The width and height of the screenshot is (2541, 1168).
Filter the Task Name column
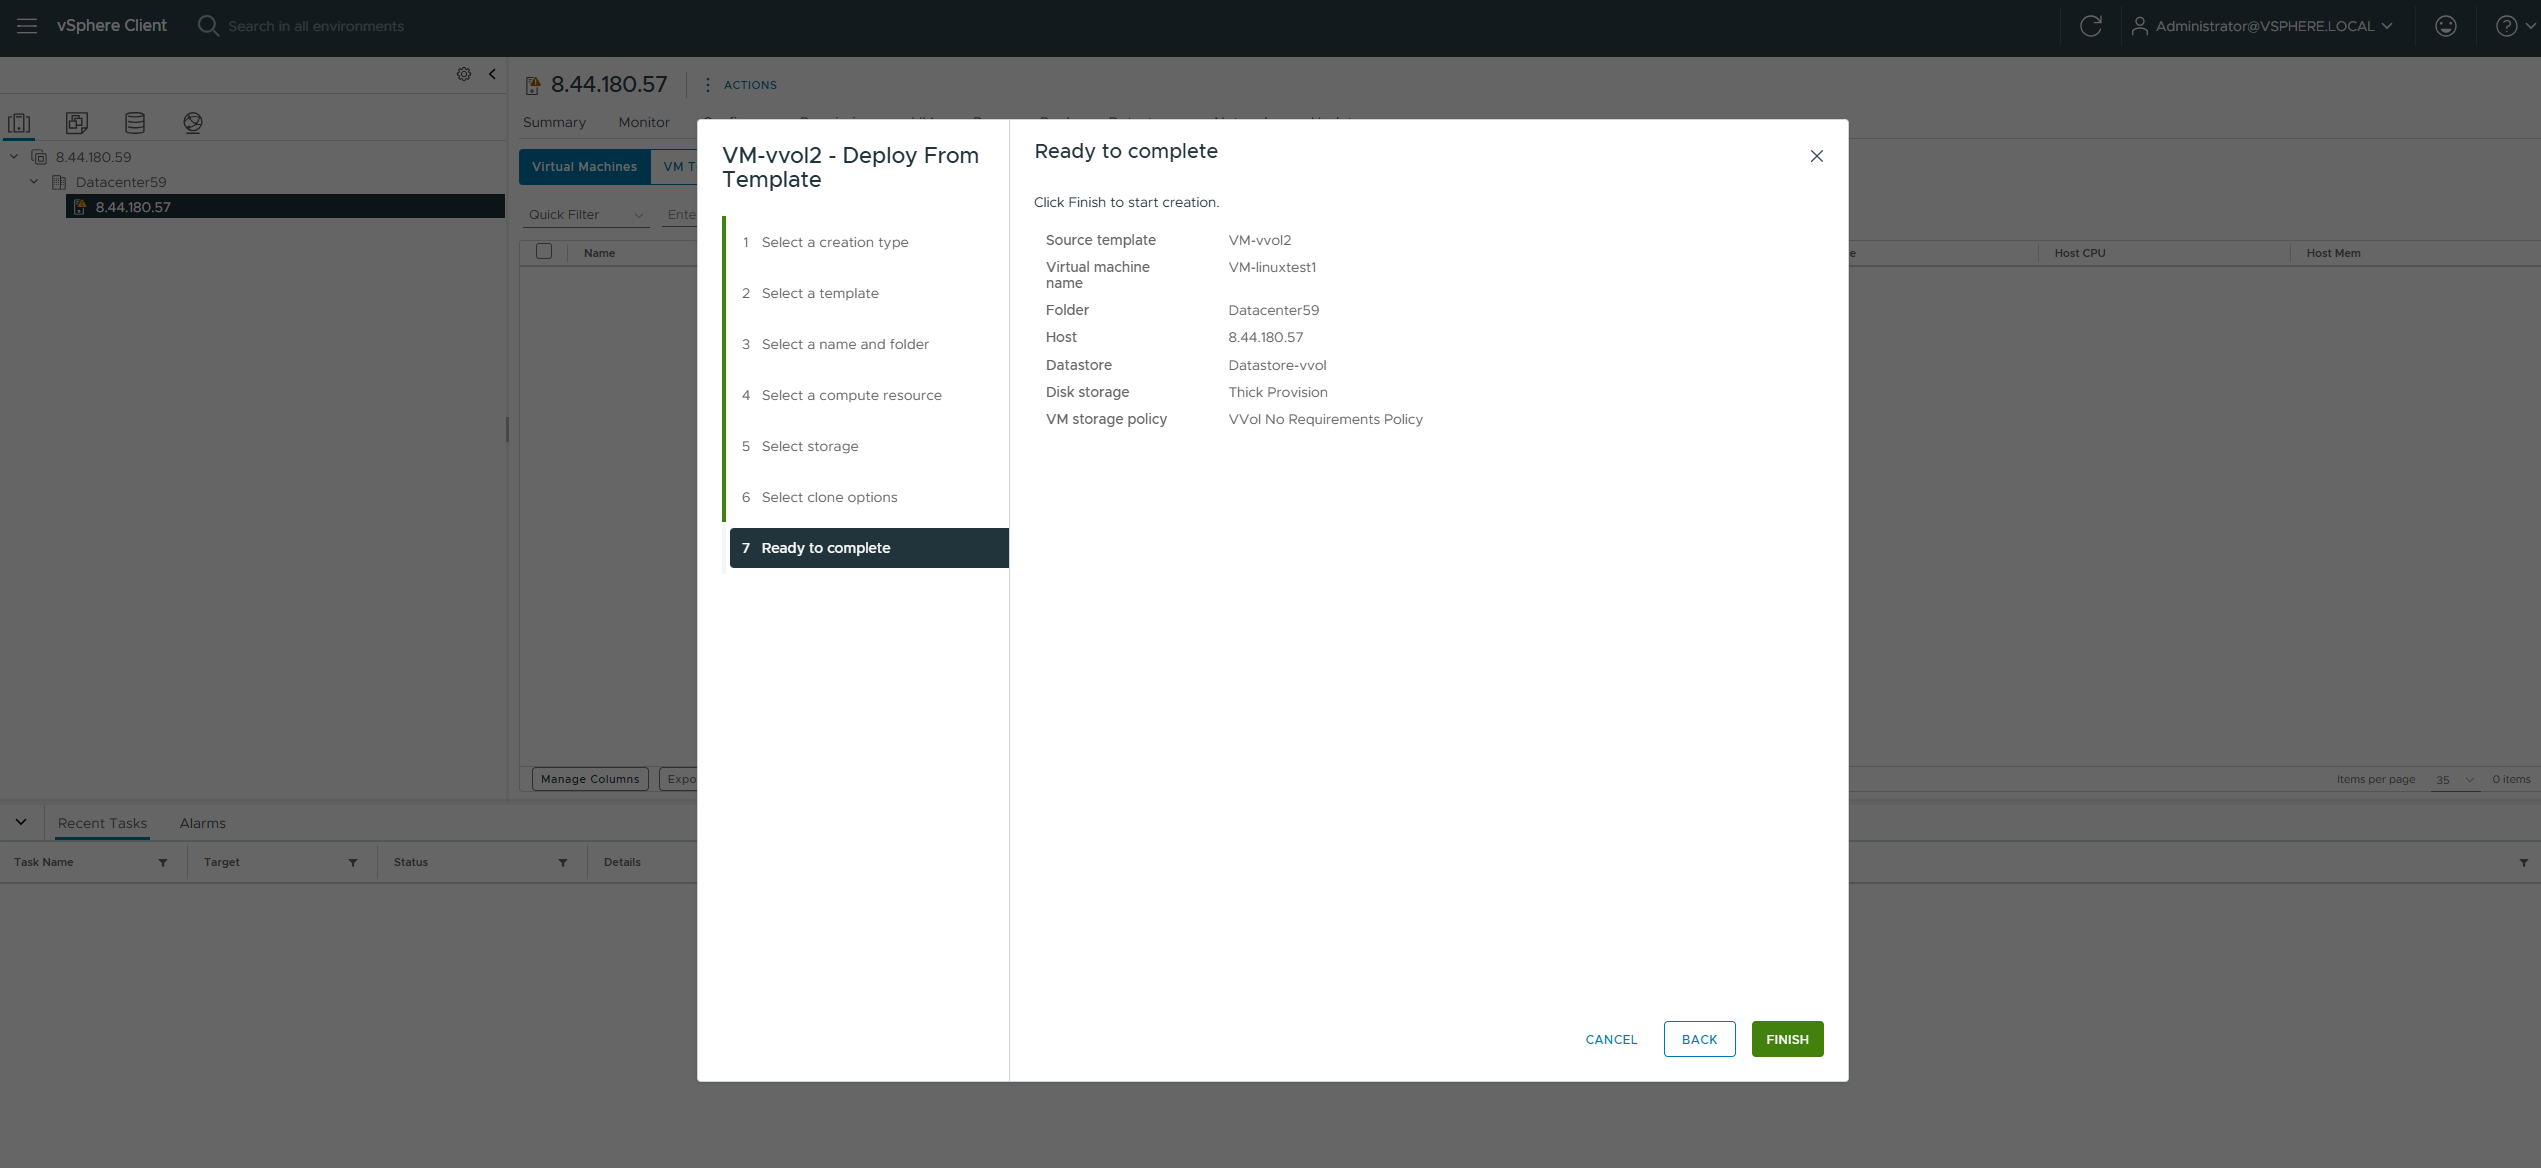[x=163, y=863]
